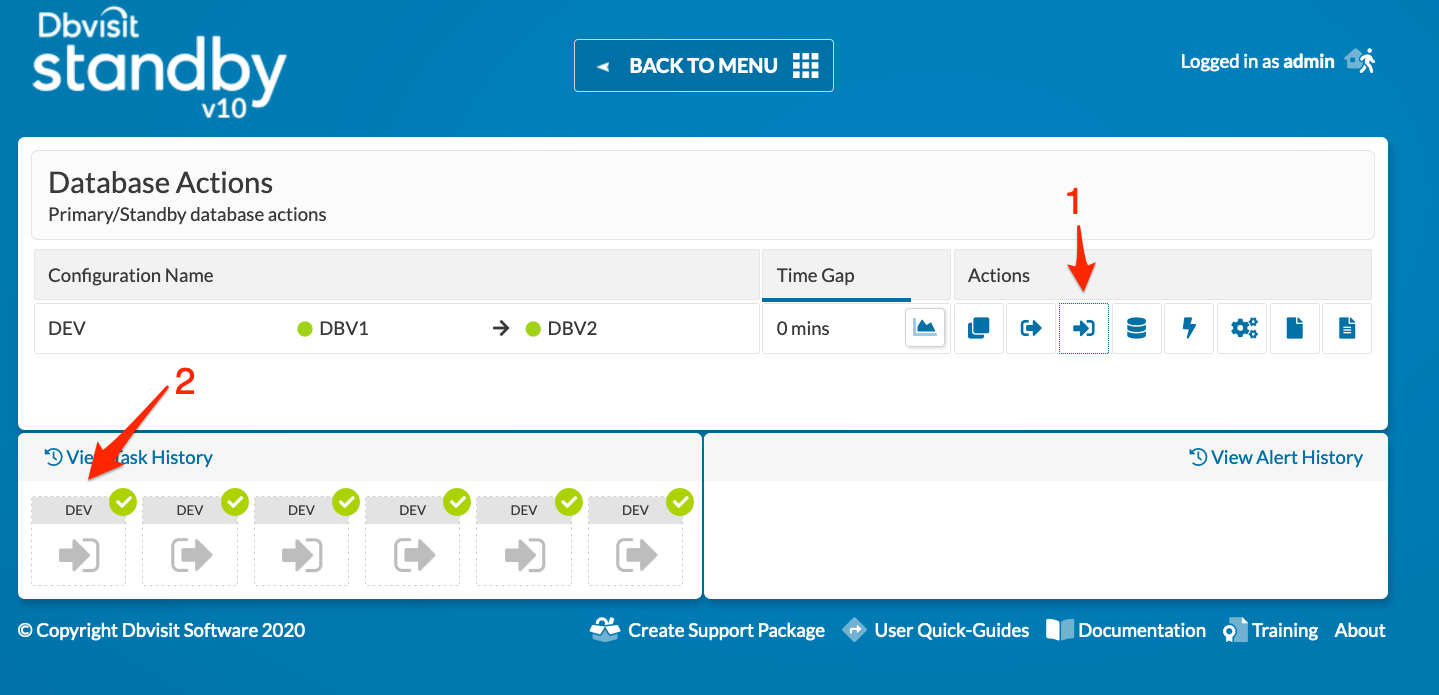Click Create Support Package
Viewport: 1439px width, 695px height.
pyautogui.click(x=708, y=630)
